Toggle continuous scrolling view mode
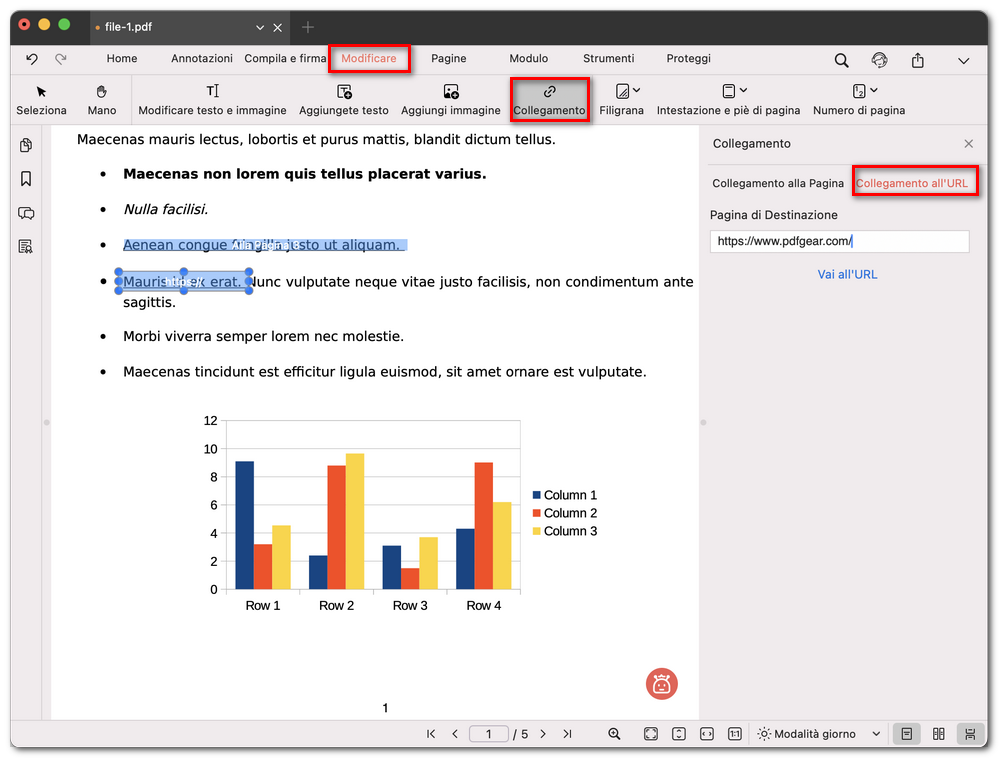The width and height of the screenshot is (999, 758). coord(970,734)
